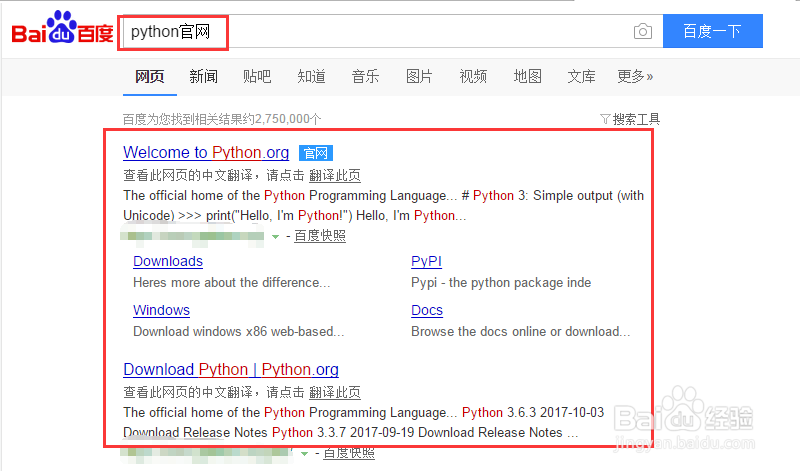Expand dropdown arrow beside first result URL
The height and width of the screenshot is (471, 800).
point(276,237)
